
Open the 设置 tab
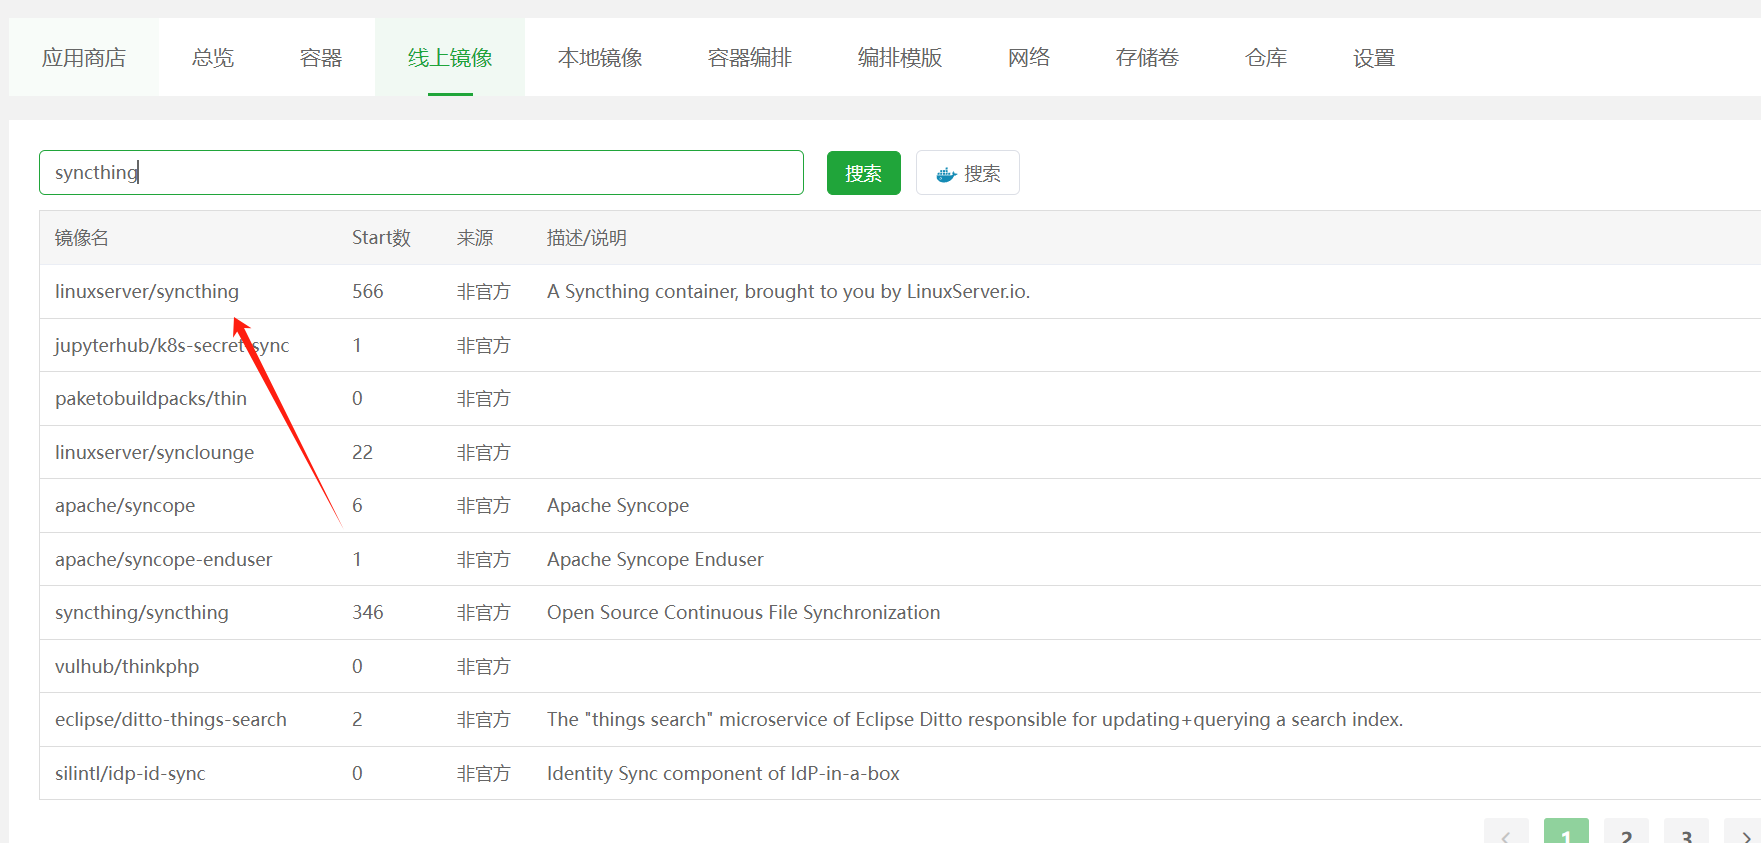(x=1374, y=58)
